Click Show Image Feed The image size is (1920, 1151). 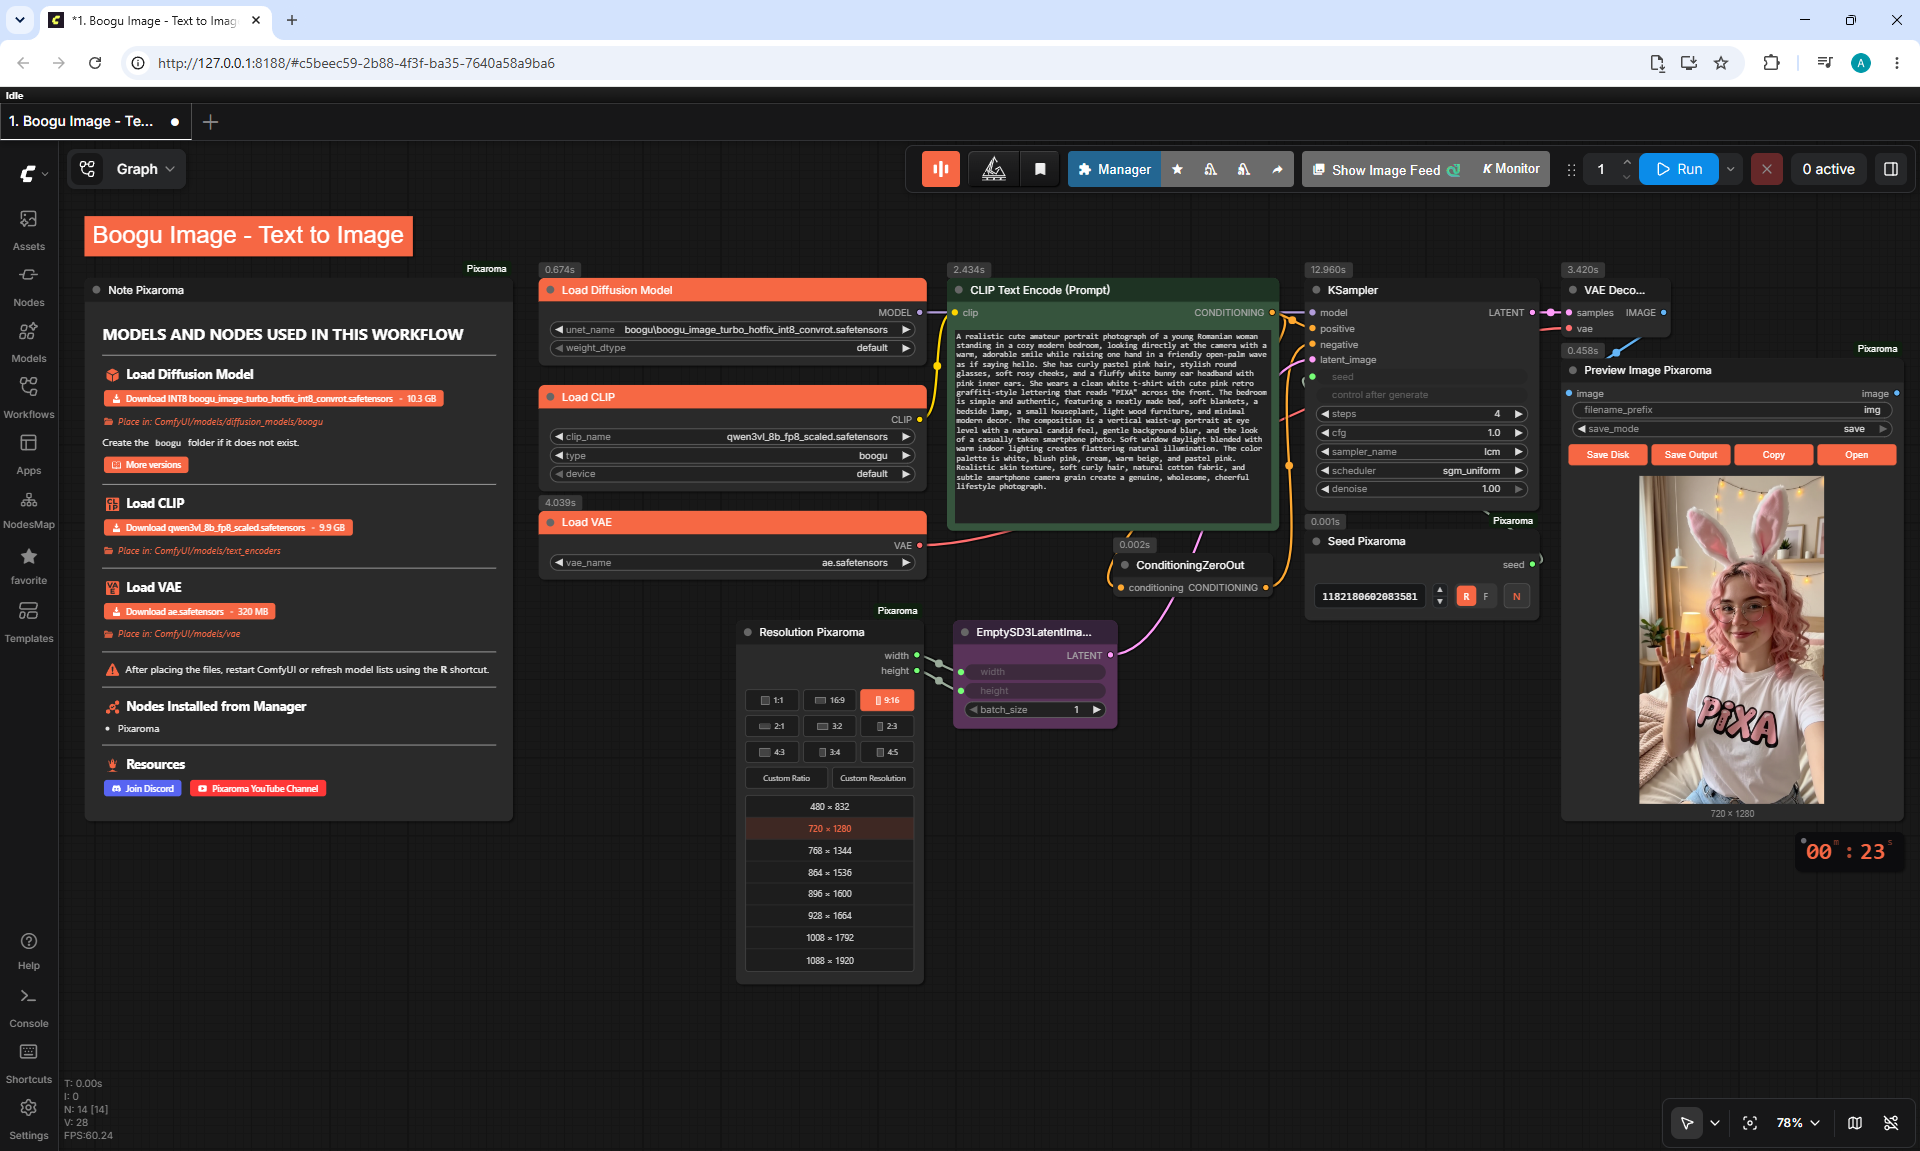(x=1386, y=169)
